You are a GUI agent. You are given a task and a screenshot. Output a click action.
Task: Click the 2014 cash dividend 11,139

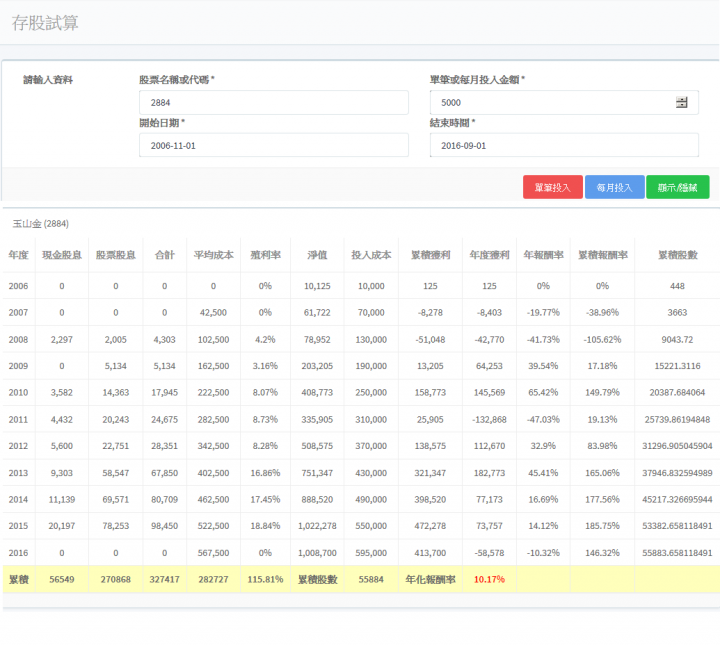point(62,499)
